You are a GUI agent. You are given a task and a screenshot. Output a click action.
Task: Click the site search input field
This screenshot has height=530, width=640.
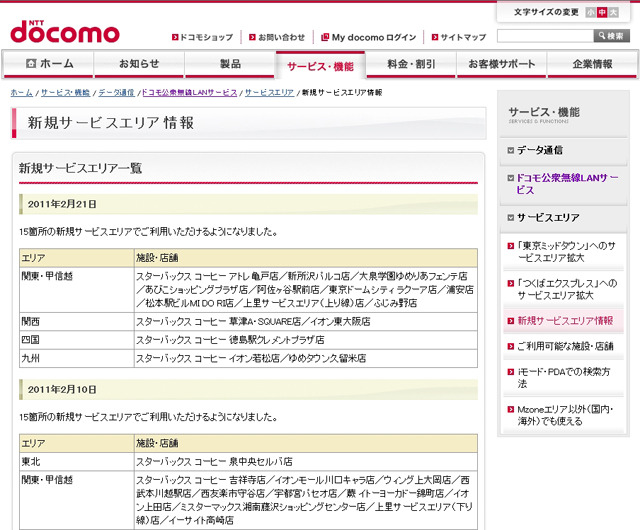point(545,36)
